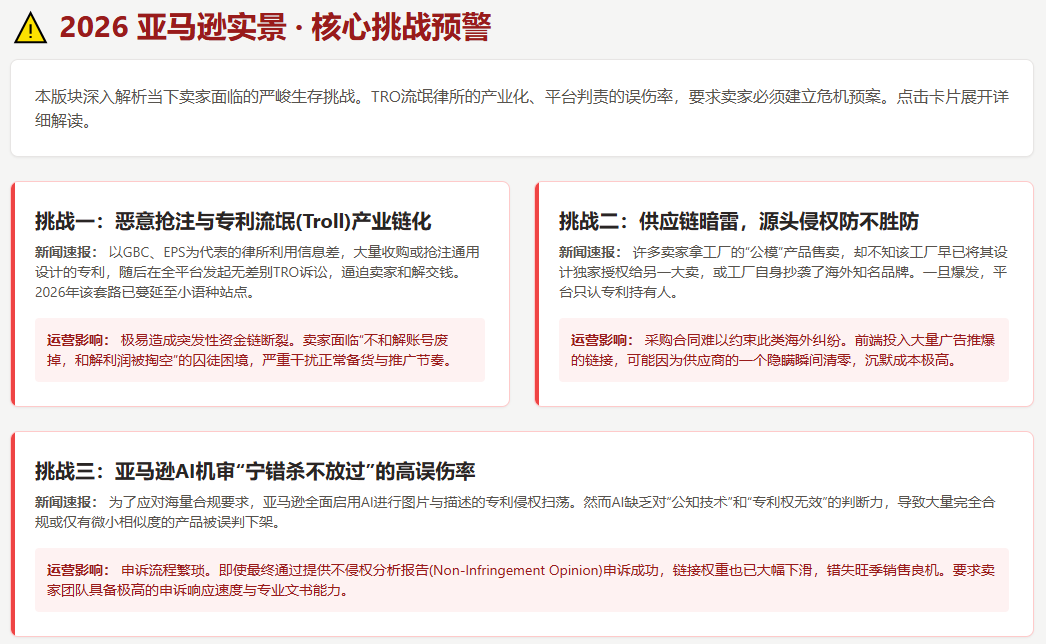The height and width of the screenshot is (644, 1046).
Task: Click the intro paragraph about TRO流氓律所
Action: point(521,109)
